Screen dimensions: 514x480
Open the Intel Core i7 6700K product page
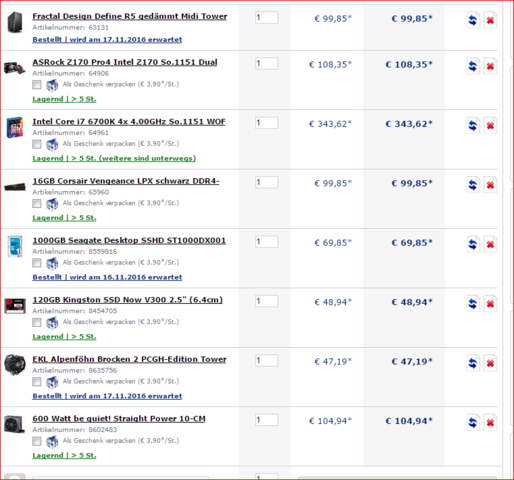click(129, 122)
